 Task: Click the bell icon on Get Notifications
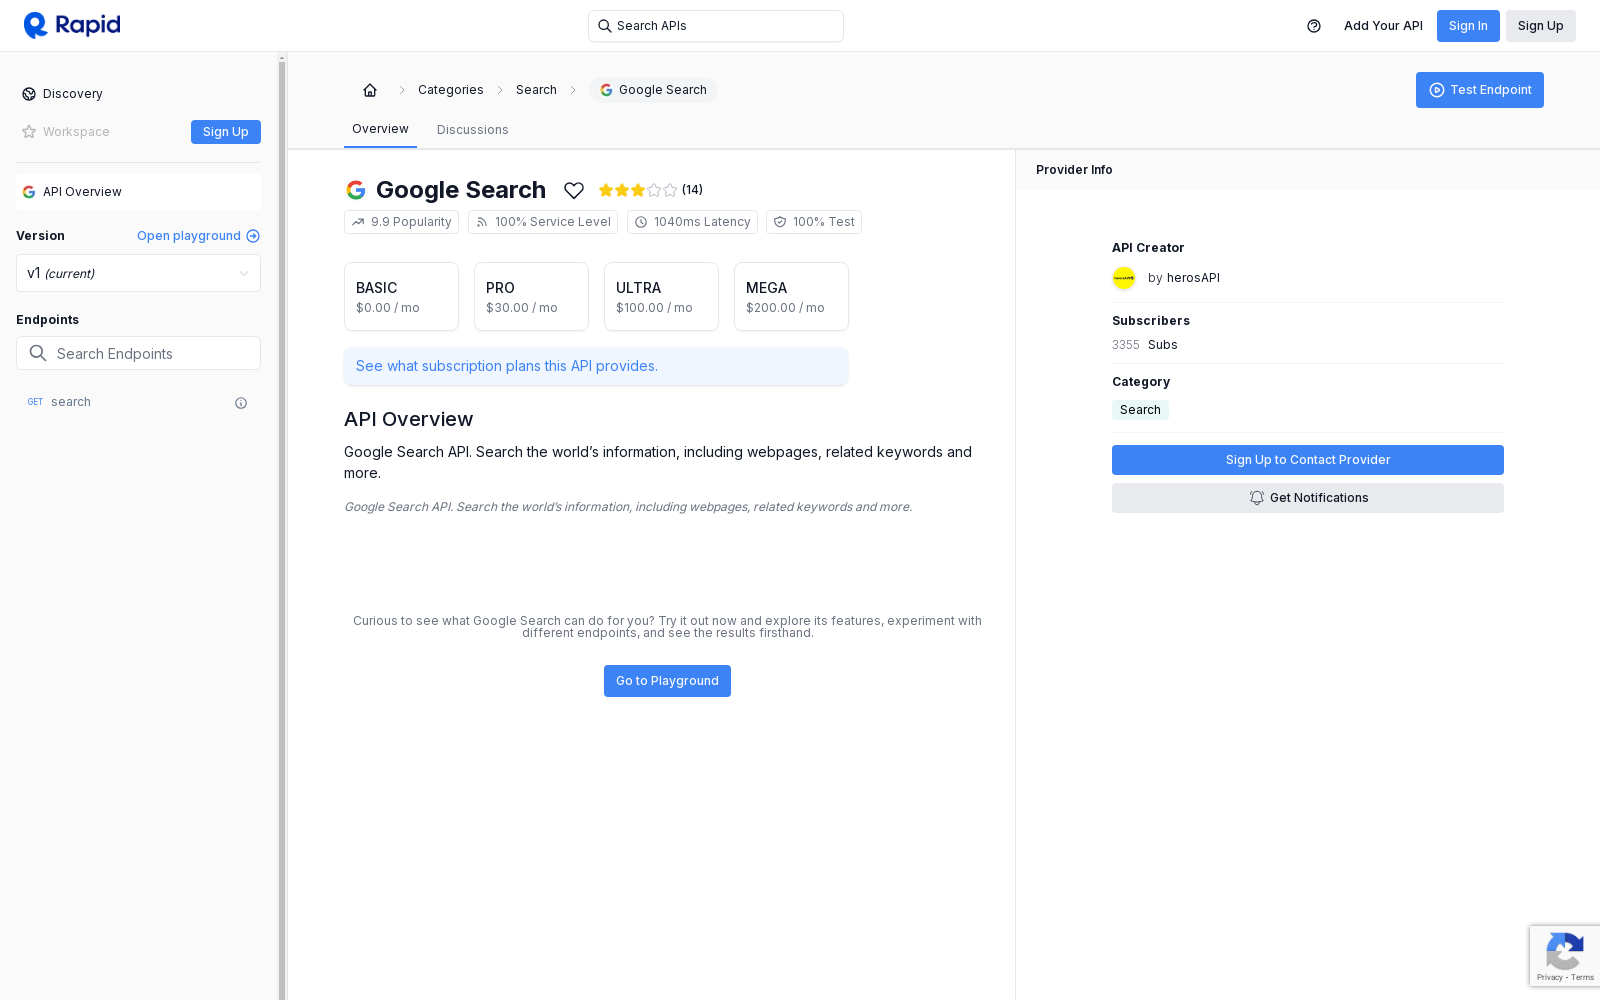pos(1257,498)
